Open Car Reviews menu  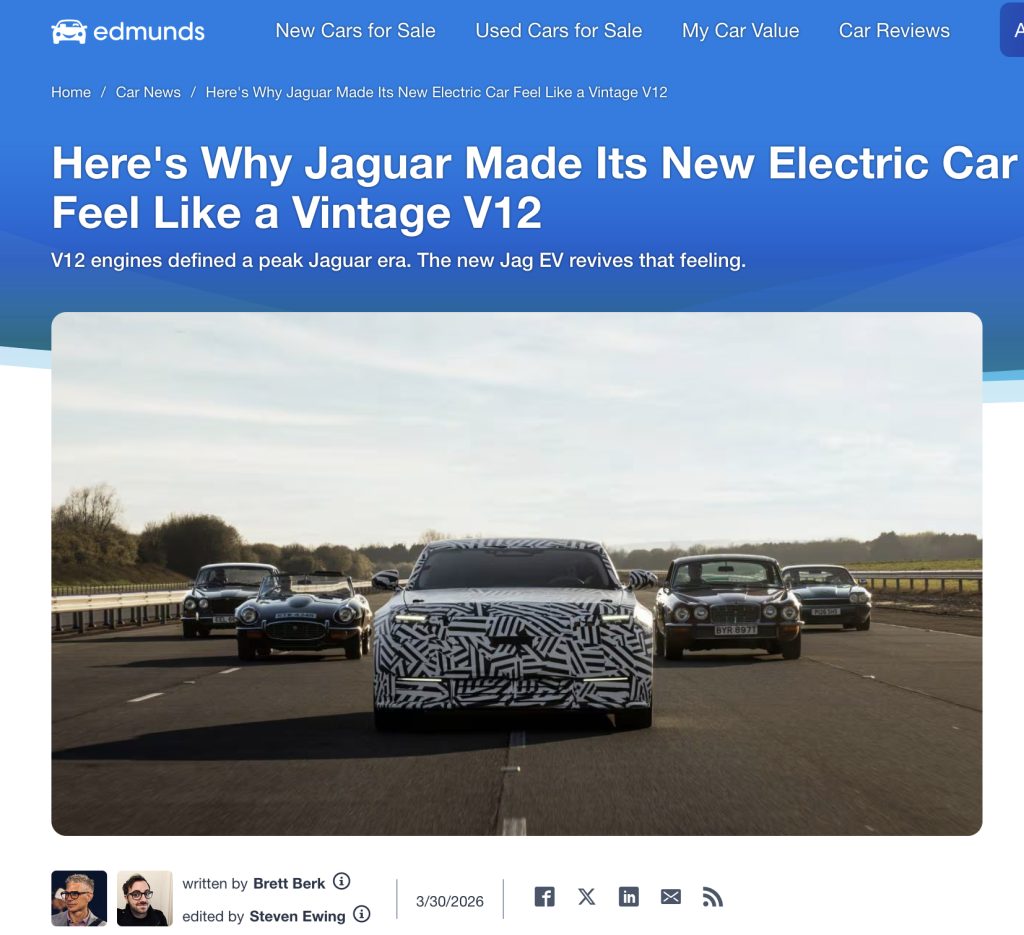894,31
